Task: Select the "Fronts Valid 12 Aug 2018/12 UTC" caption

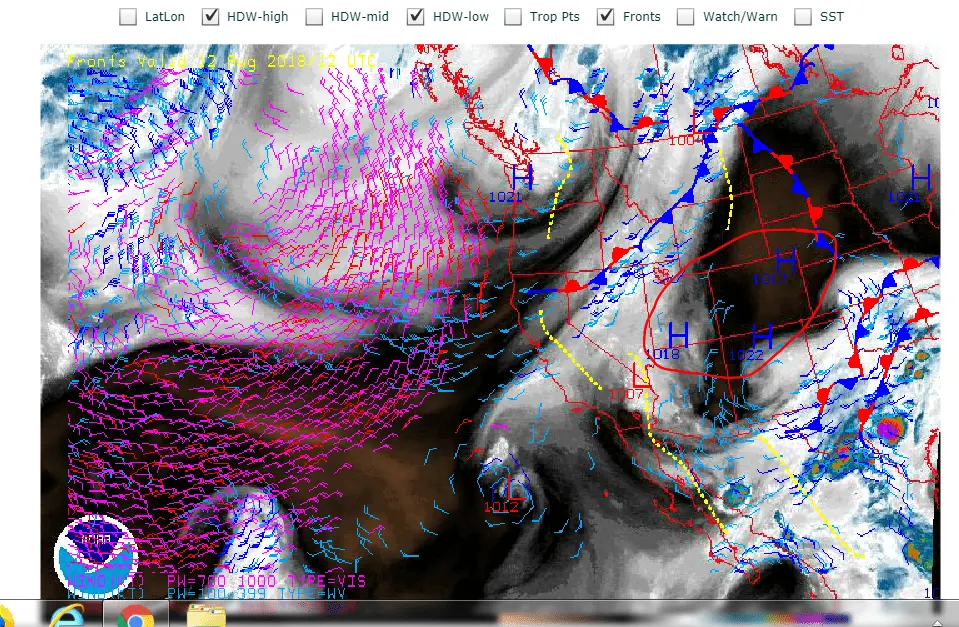Action: tap(222, 61)
